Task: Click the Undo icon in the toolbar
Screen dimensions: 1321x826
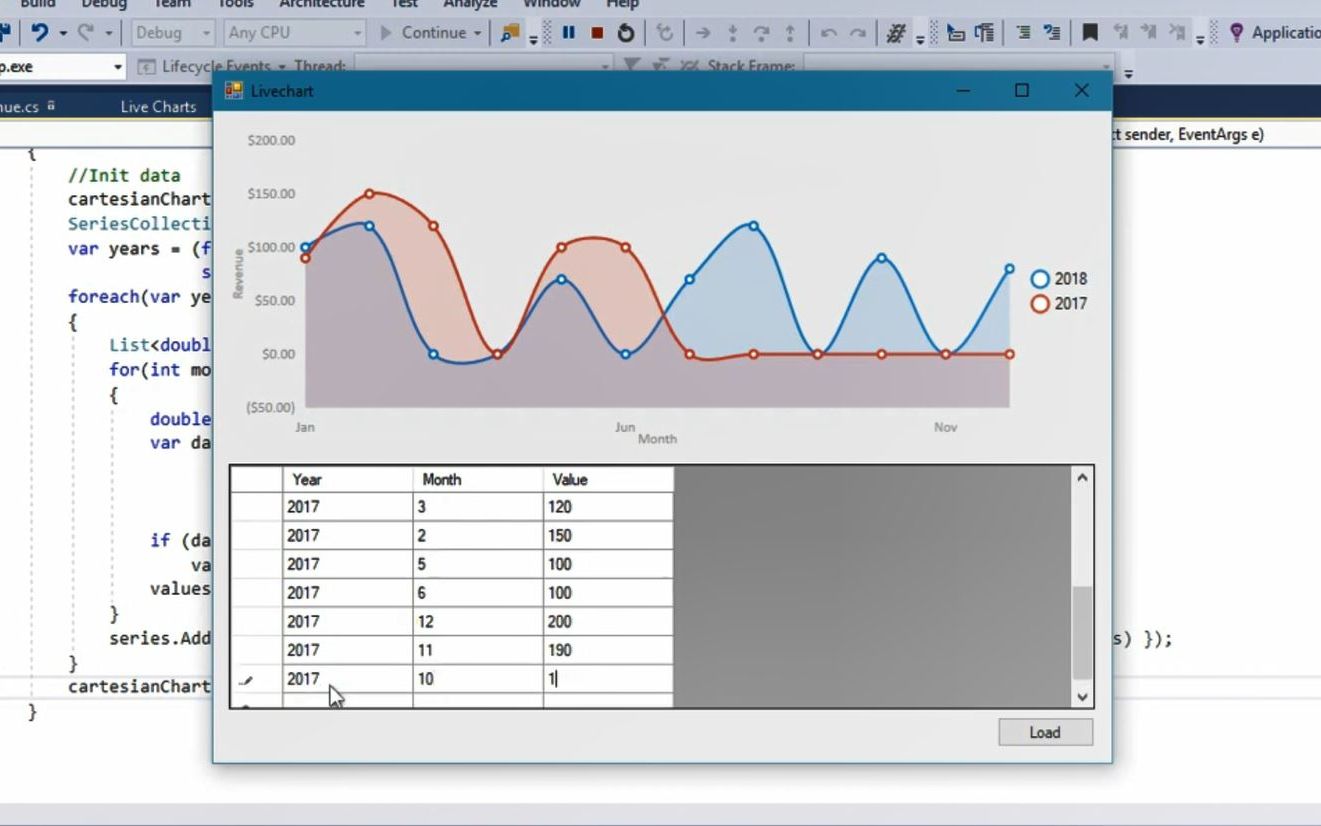Action: coord(39,32)
